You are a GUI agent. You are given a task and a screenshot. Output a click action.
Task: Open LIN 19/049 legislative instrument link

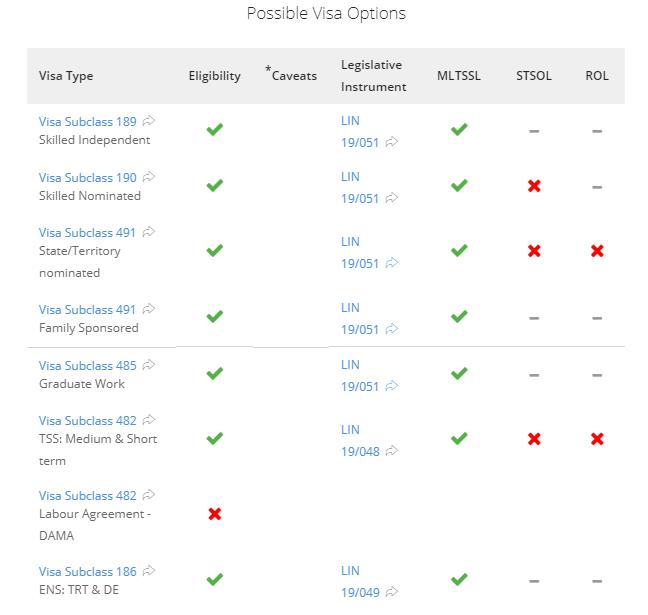(x=360, y=582)
